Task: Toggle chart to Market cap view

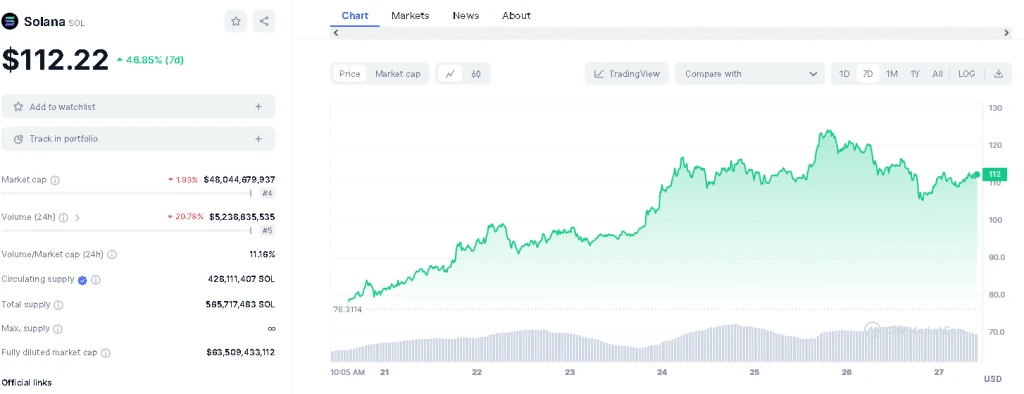Action: pyautogui.click(x=398, y=74)
